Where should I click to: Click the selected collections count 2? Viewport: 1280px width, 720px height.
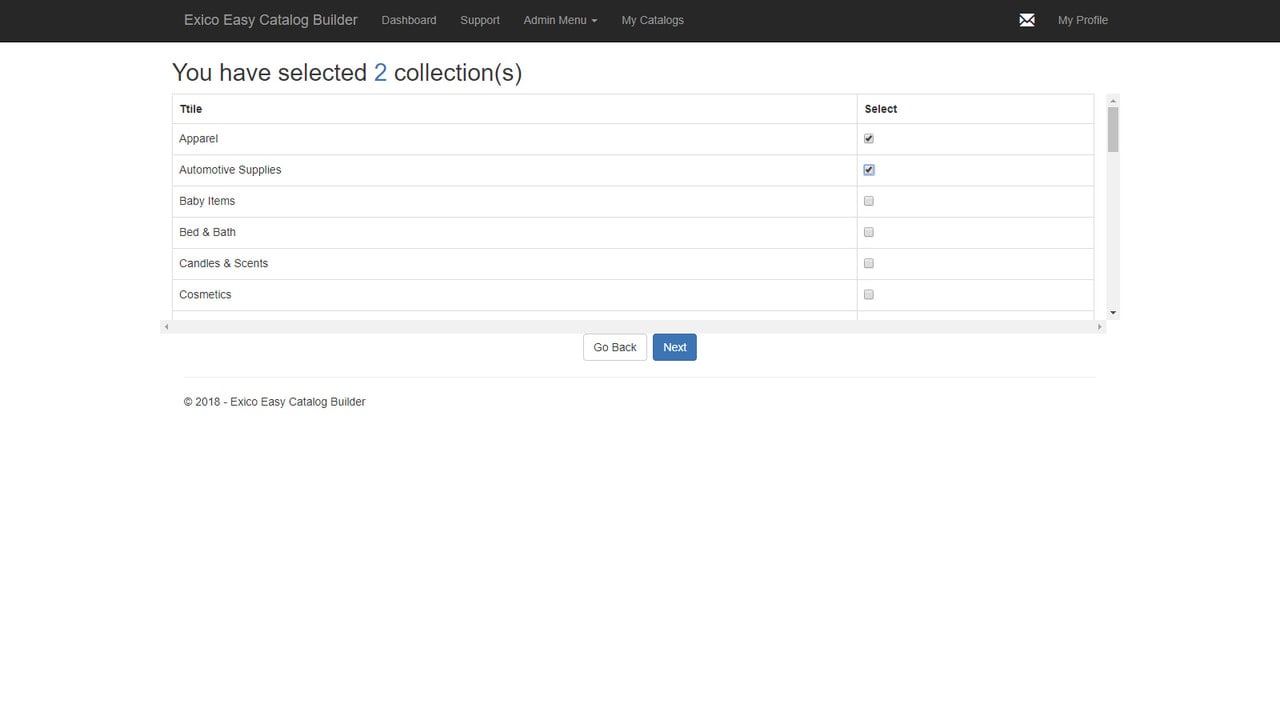pyautogui.click(x=380, y=73)
